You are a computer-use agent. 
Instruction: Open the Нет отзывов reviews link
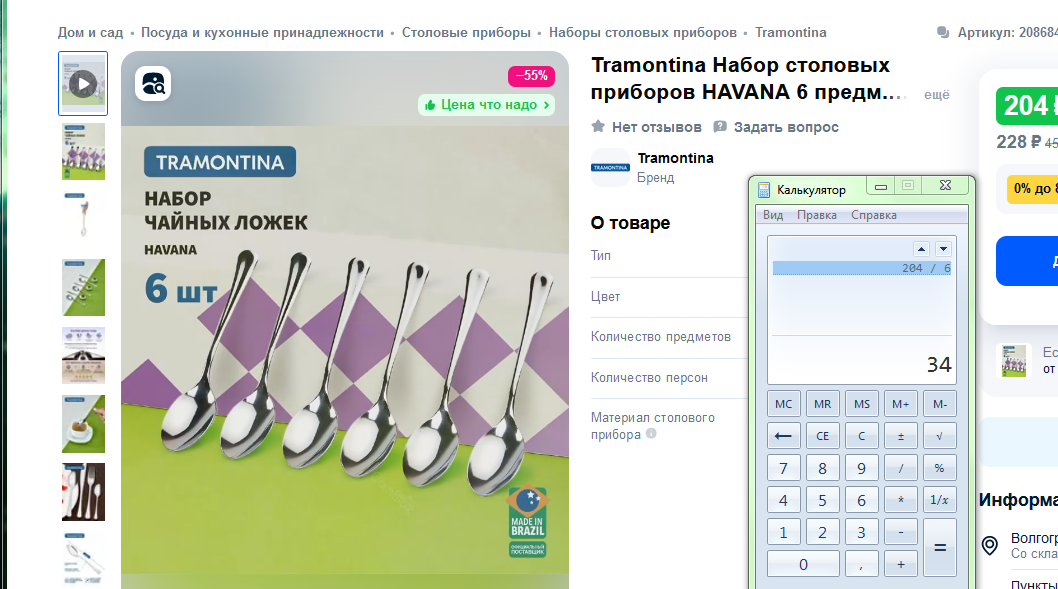pyautogui.click(x=657, y=127)
